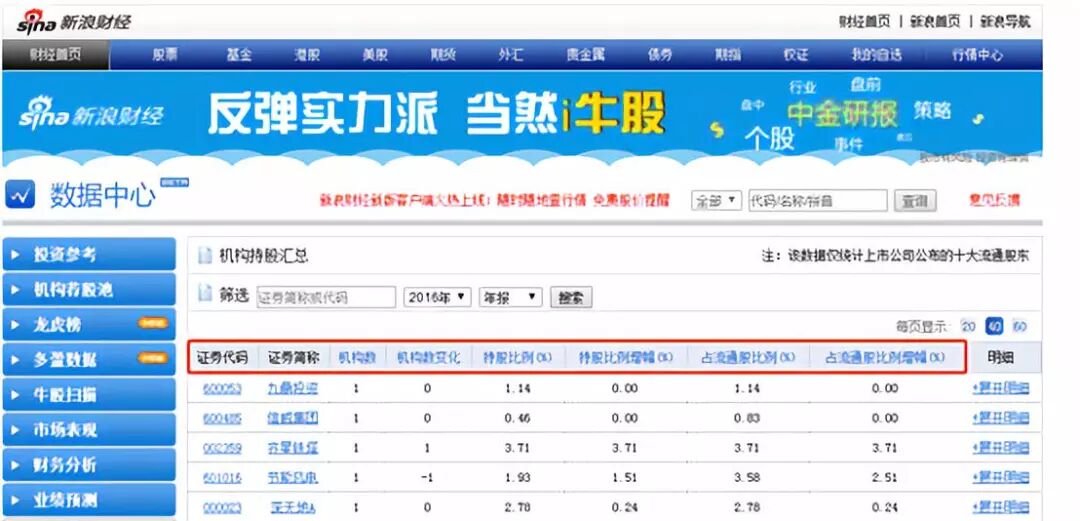Screen dimensions: 1080x521
Task: Go to the 股票 section
Action: (x=165, y=54)
